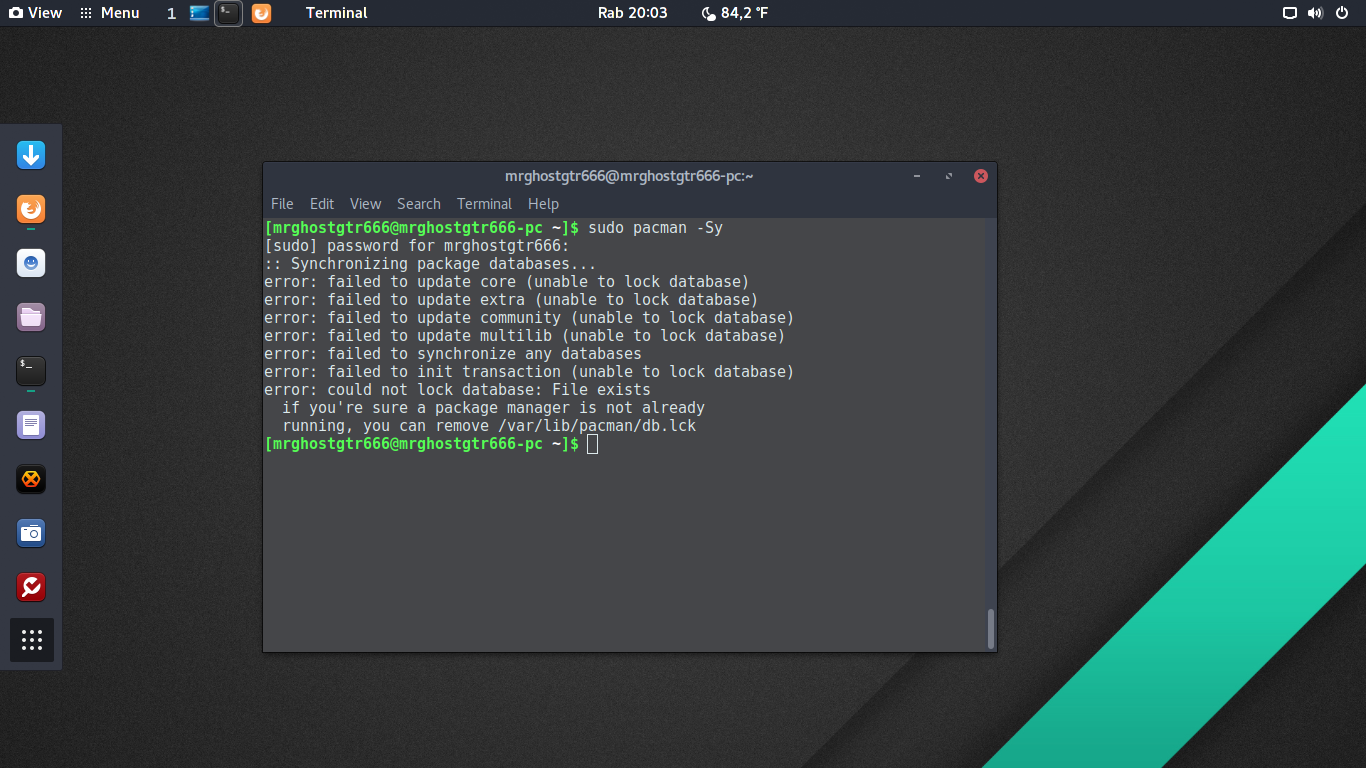Viewport: 1366px width, 768px height.
Task: Click the power icon in the top right
Action: 1343,13
